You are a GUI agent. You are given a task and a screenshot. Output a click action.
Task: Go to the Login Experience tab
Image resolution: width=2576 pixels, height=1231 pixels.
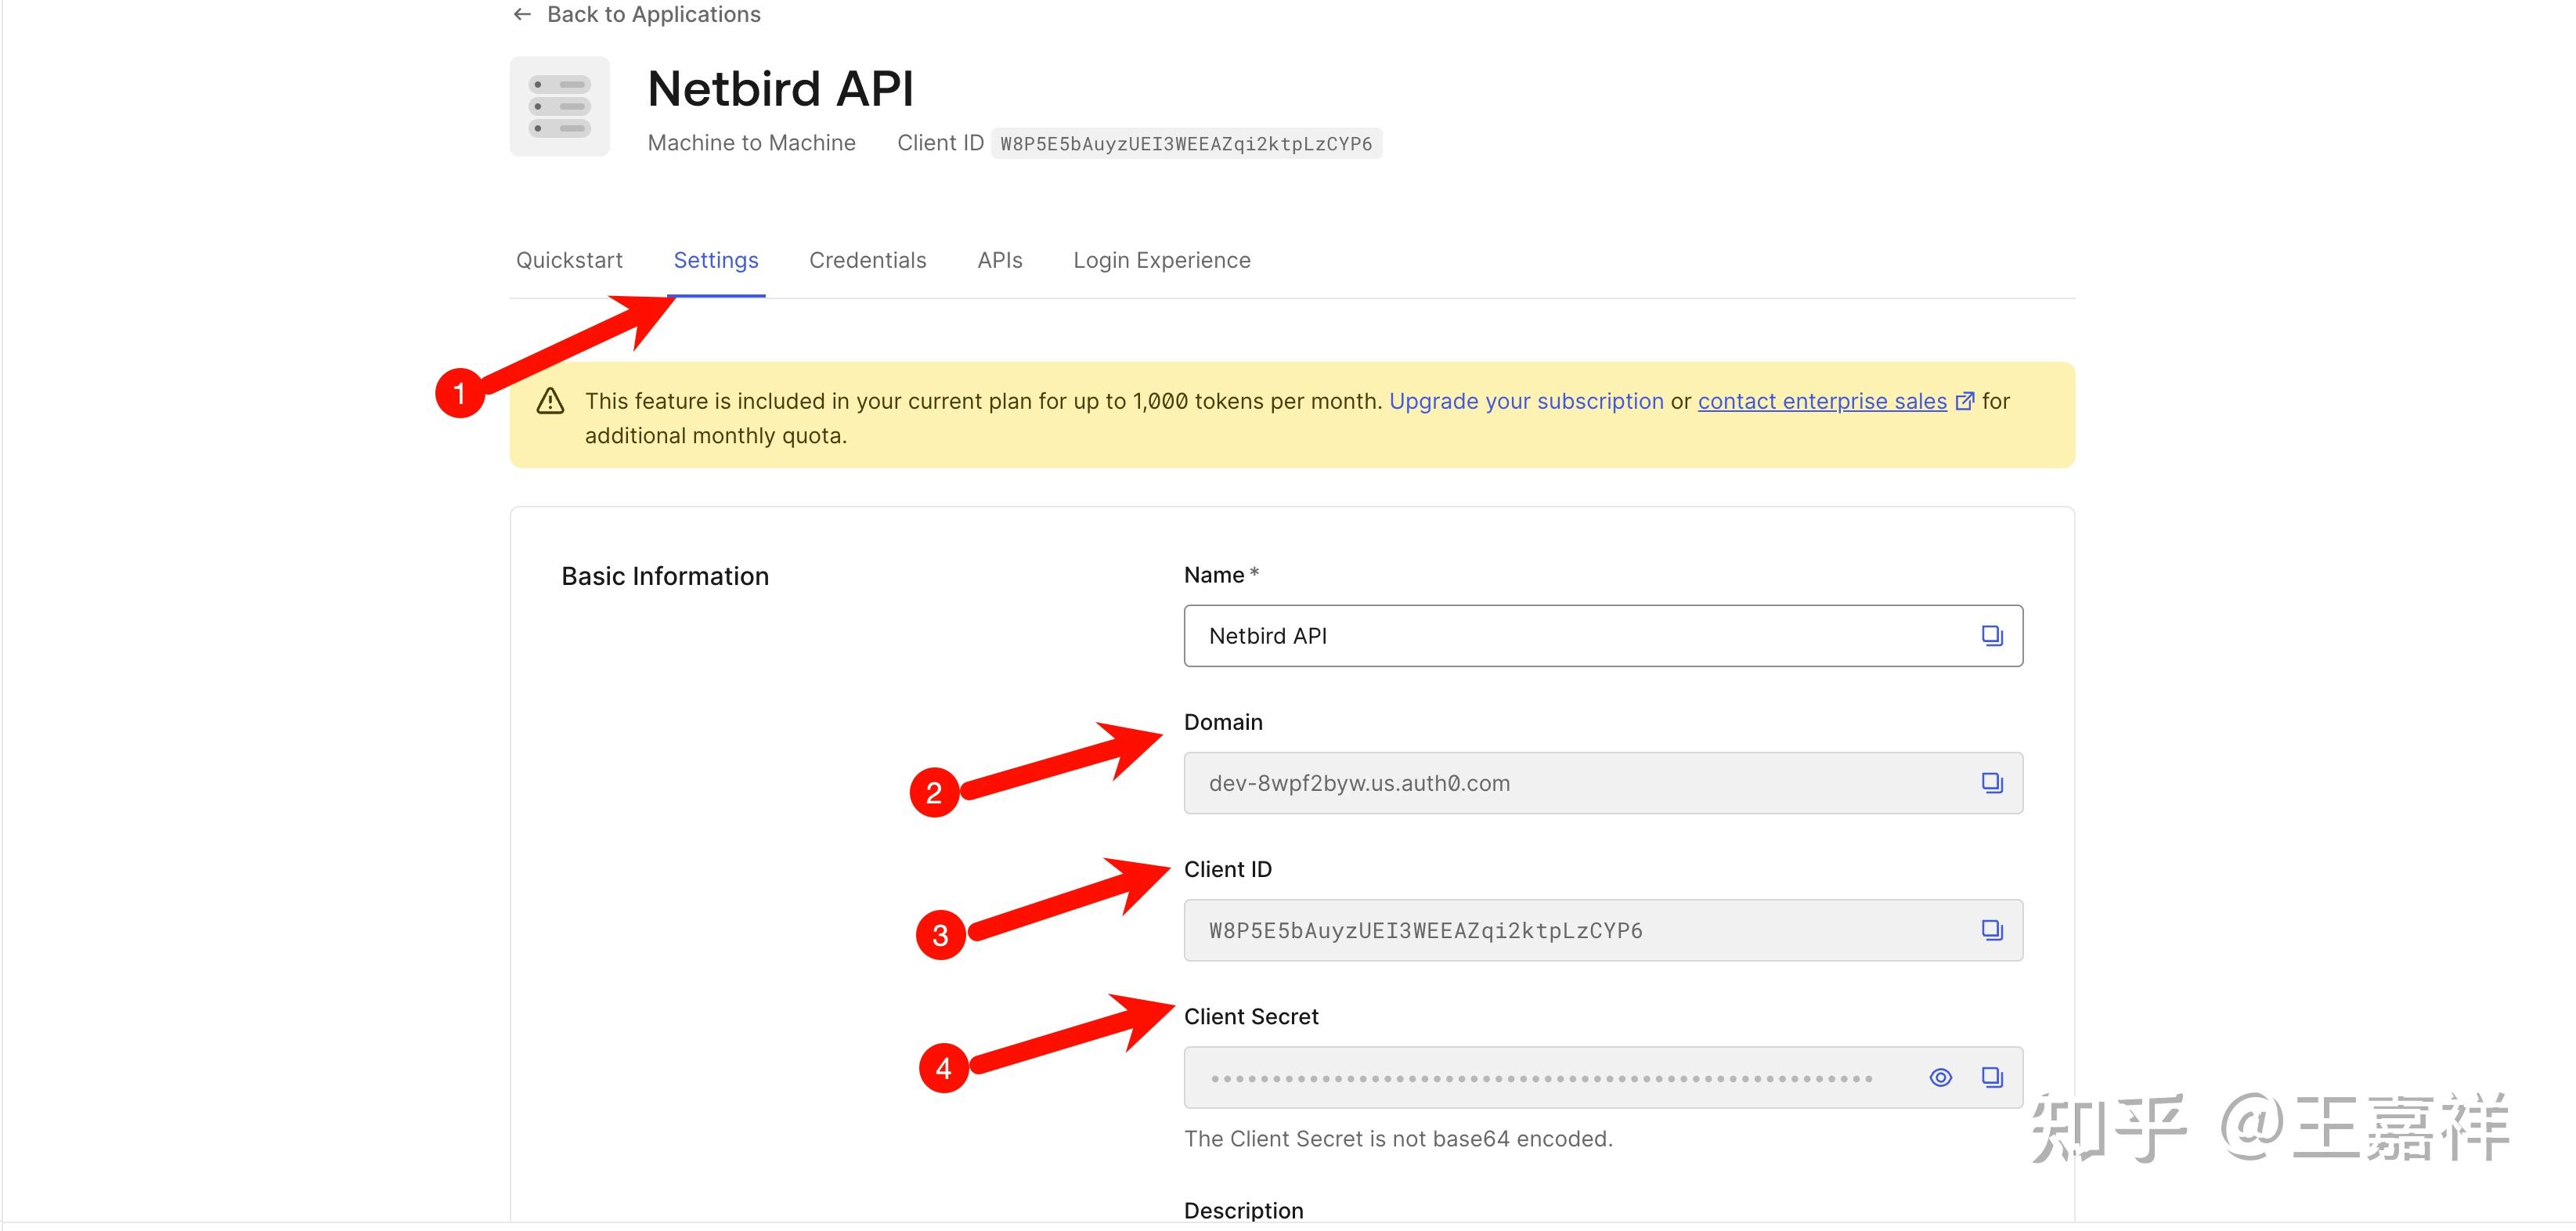(1161, 260)
